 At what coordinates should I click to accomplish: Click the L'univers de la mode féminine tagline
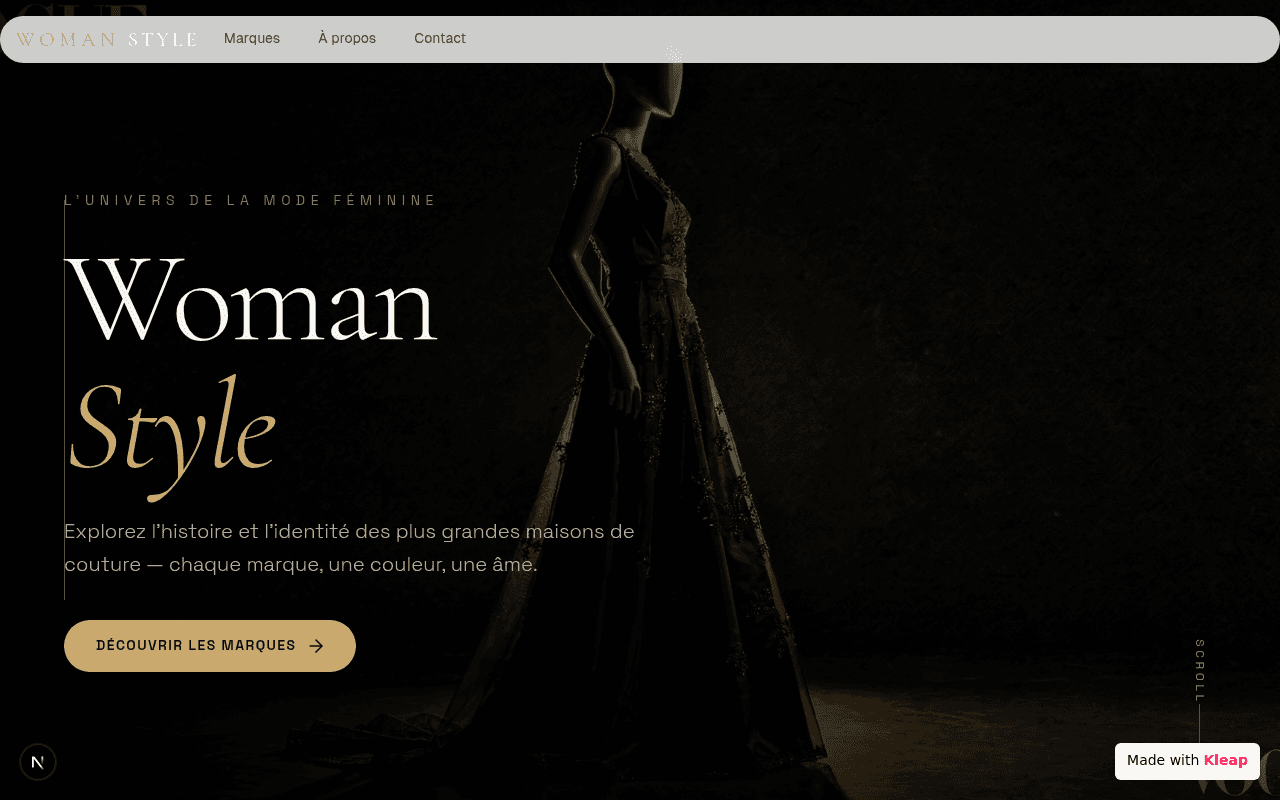pyautogui.click(x=250, y=200)
